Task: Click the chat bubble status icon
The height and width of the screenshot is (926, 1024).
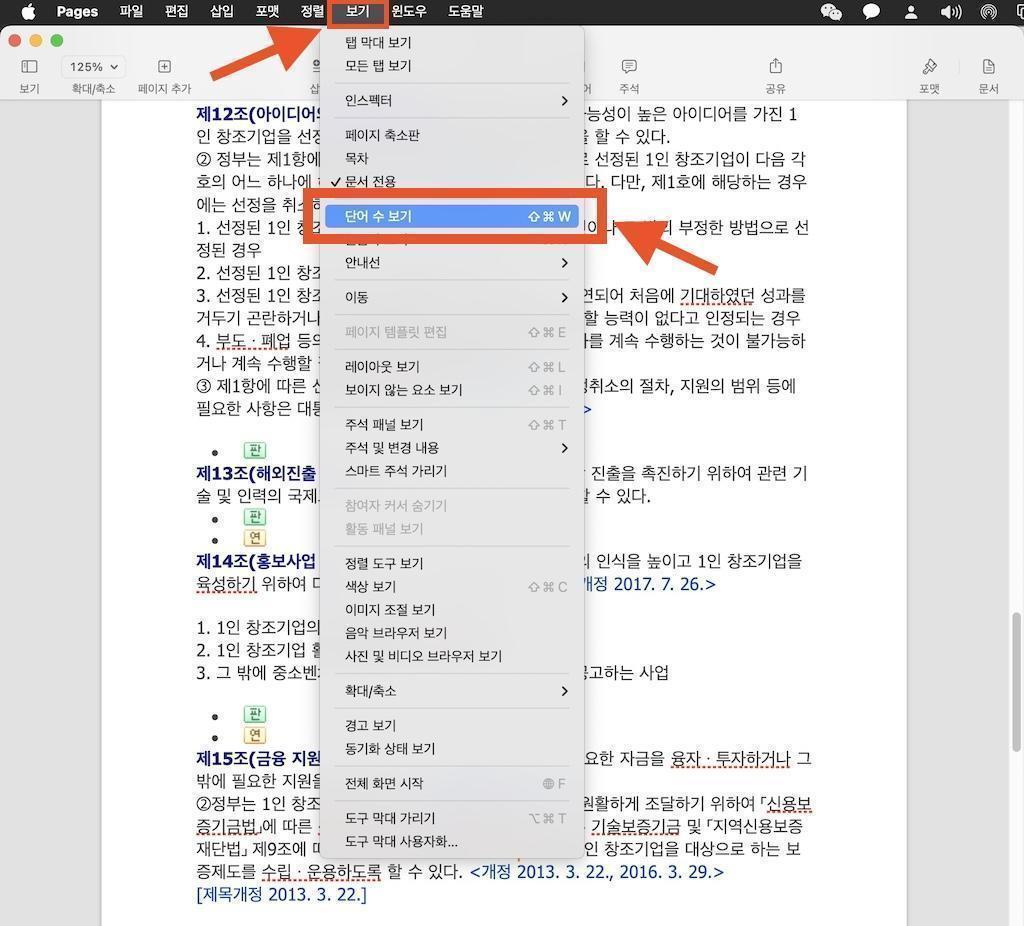Action: [x=871, y=12]
